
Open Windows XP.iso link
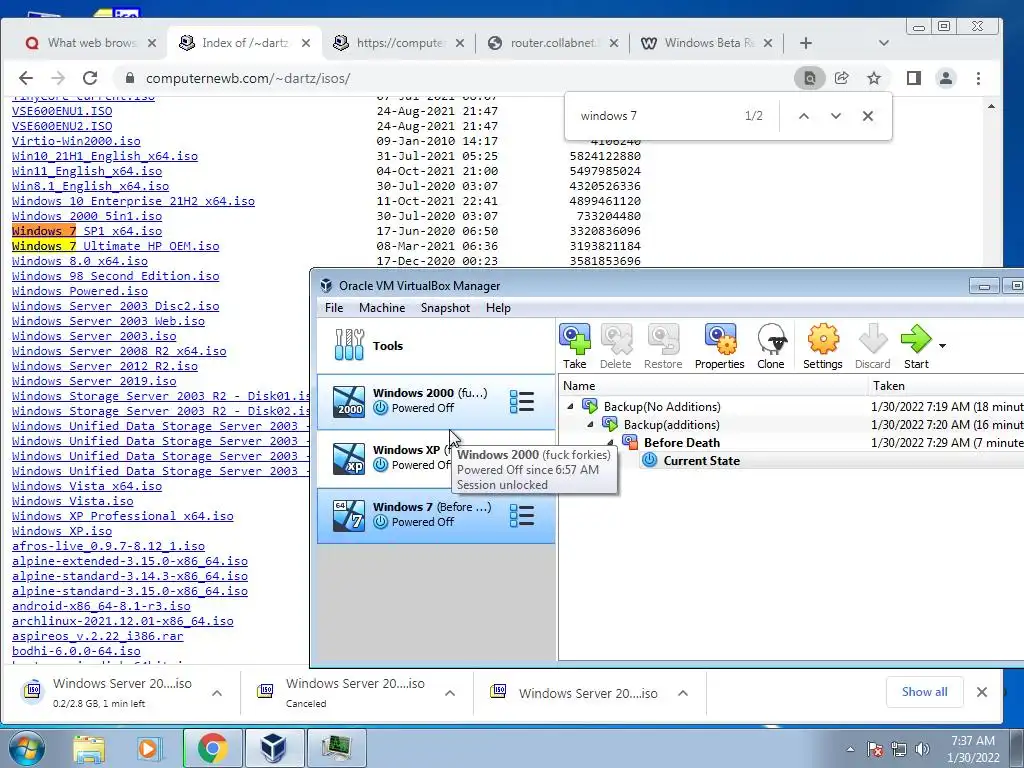tap(62, 532)
